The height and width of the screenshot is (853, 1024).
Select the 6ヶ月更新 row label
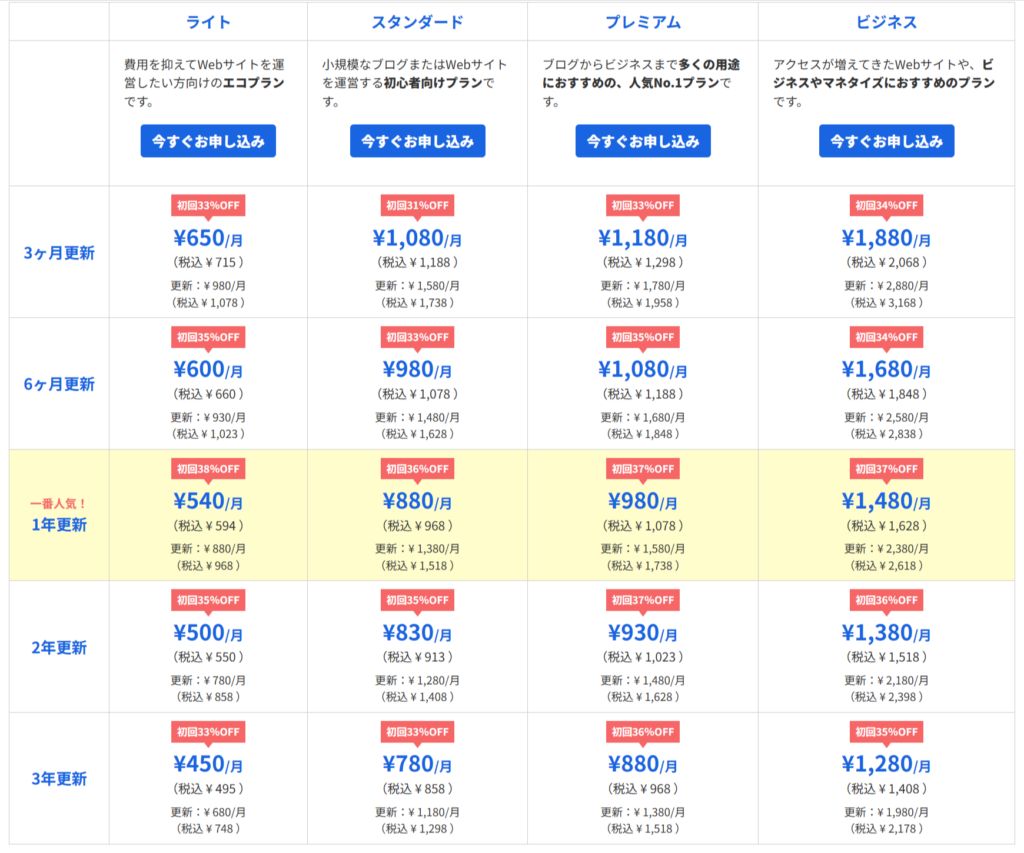pos(59,384)
